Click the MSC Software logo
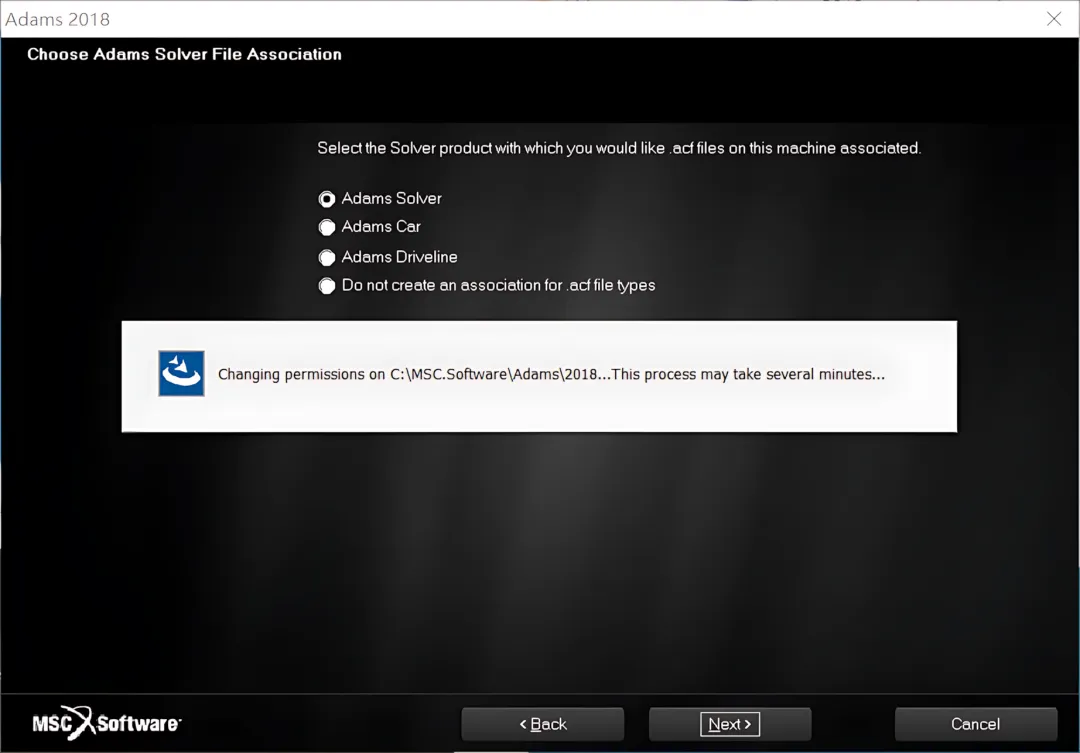 [x=107, y=723]
